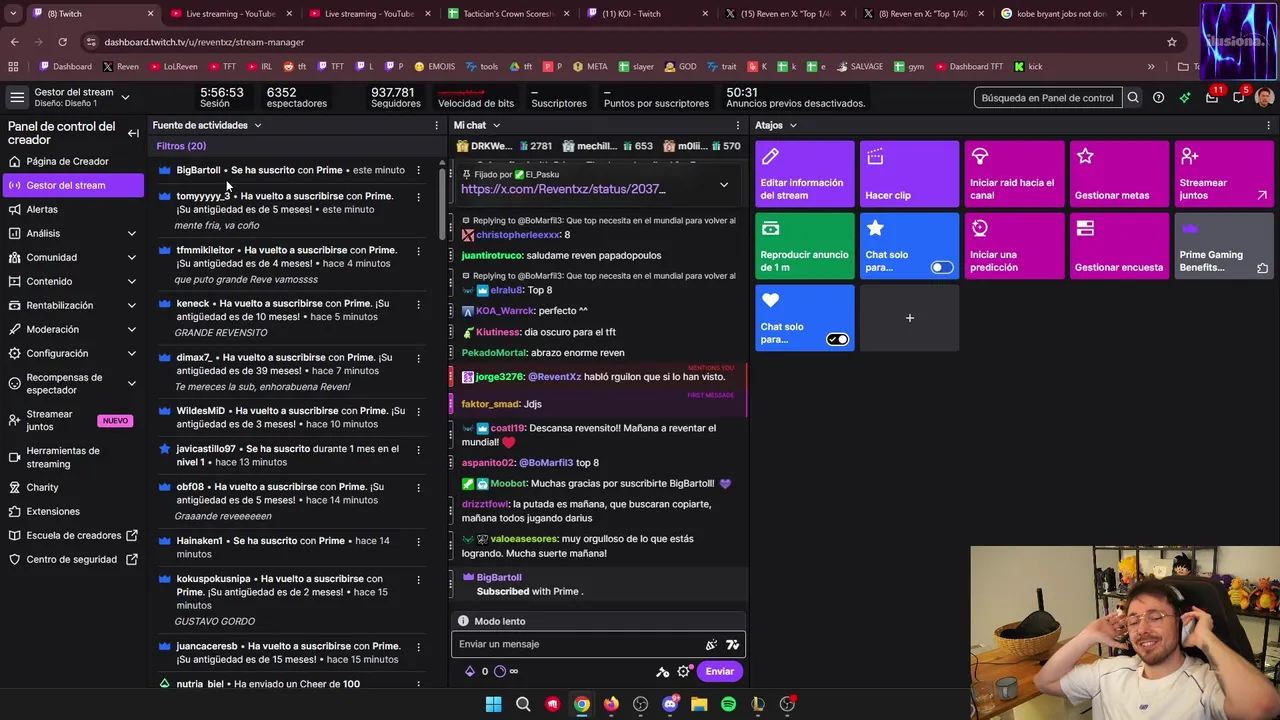Switch to the KOI - Twitch browser tab
Screen dimensions: 1280x720
pyautogui.click(x=648, y=14)
